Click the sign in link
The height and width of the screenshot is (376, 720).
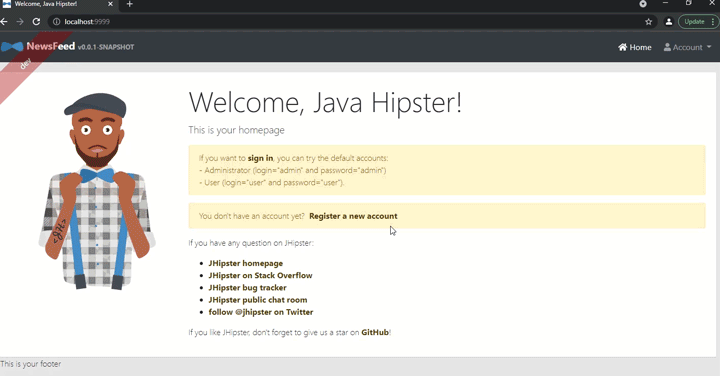260,158
